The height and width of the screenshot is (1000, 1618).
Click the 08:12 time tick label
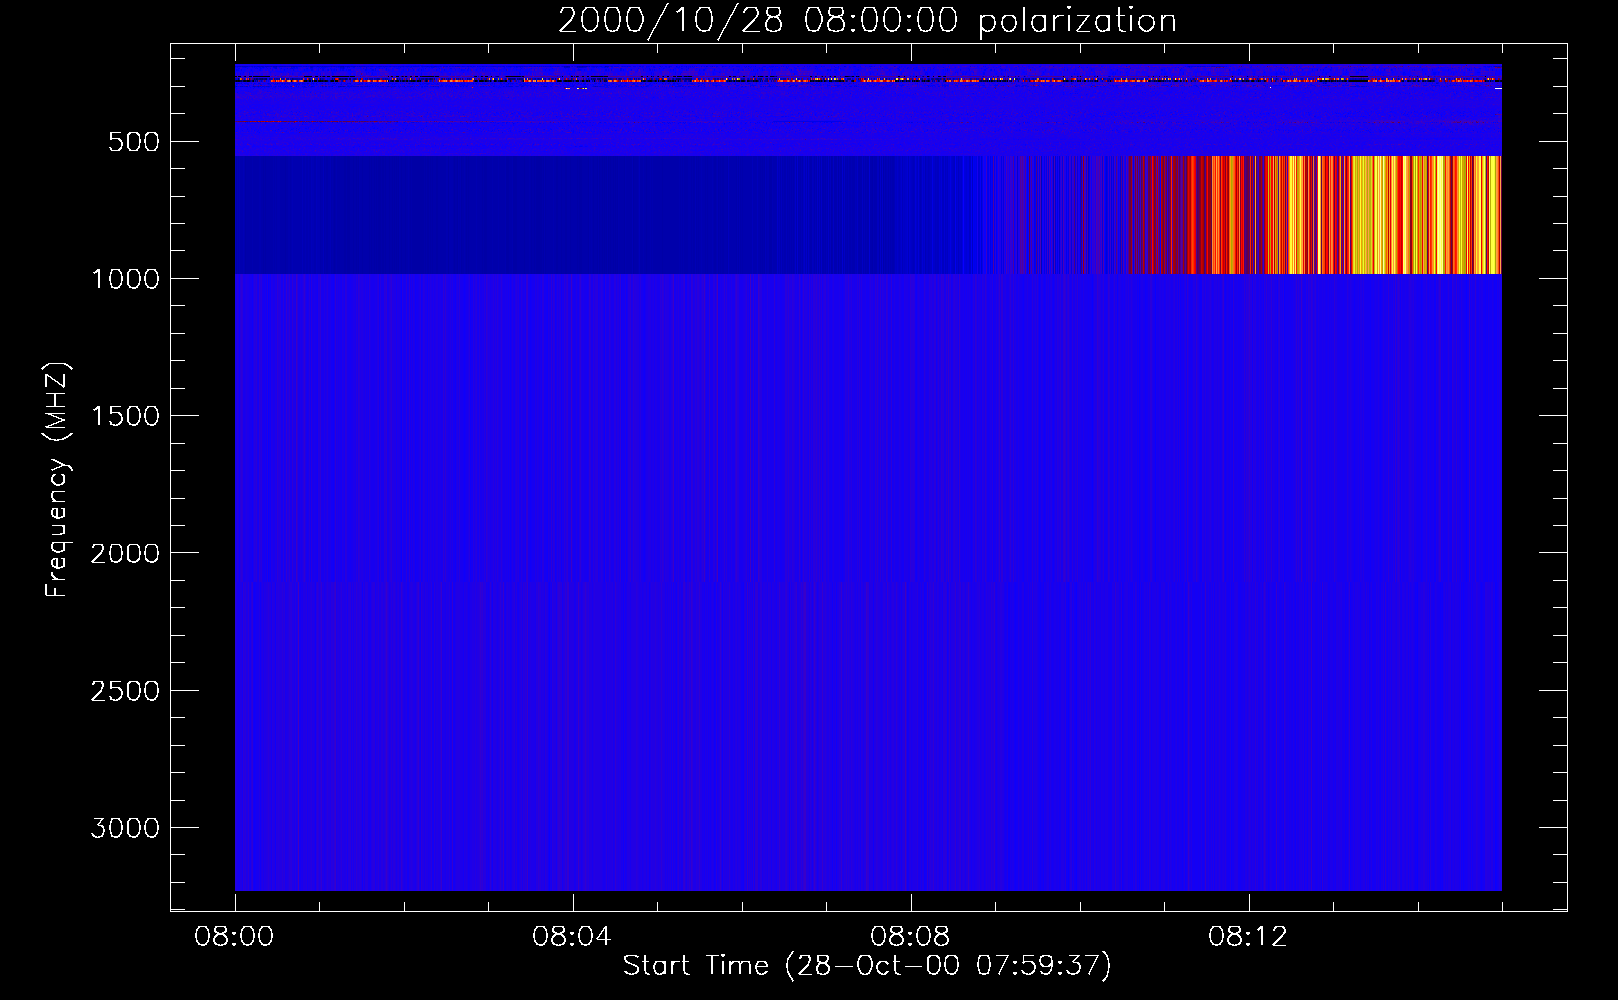[x=1248, y=937]
